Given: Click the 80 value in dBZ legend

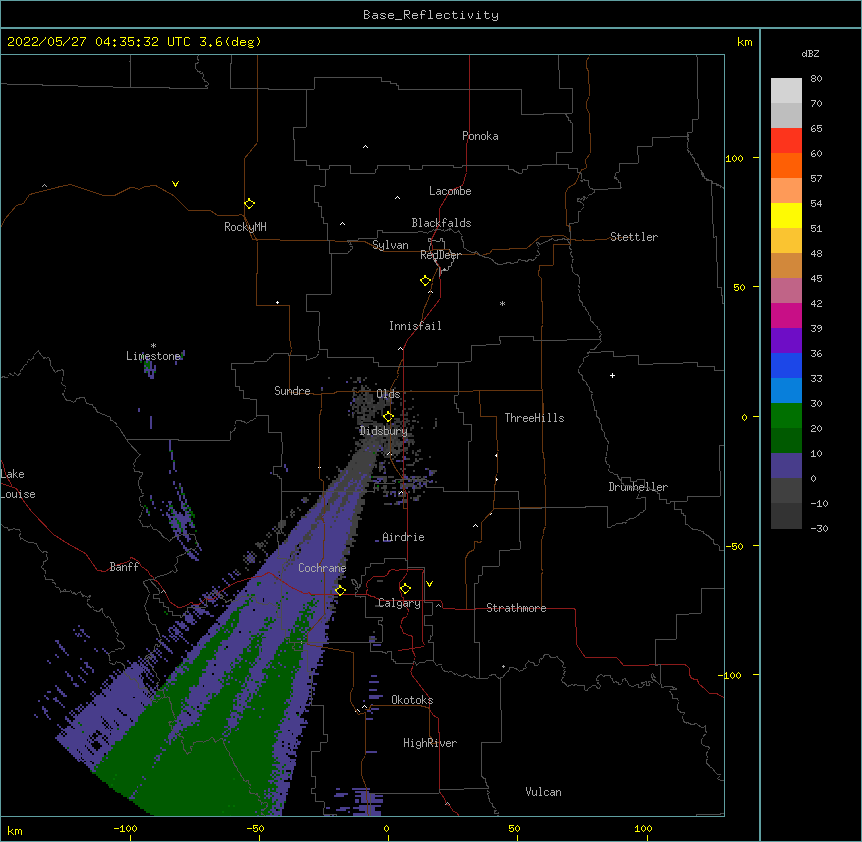Looking at the screenshot, I should coord(816,79).
